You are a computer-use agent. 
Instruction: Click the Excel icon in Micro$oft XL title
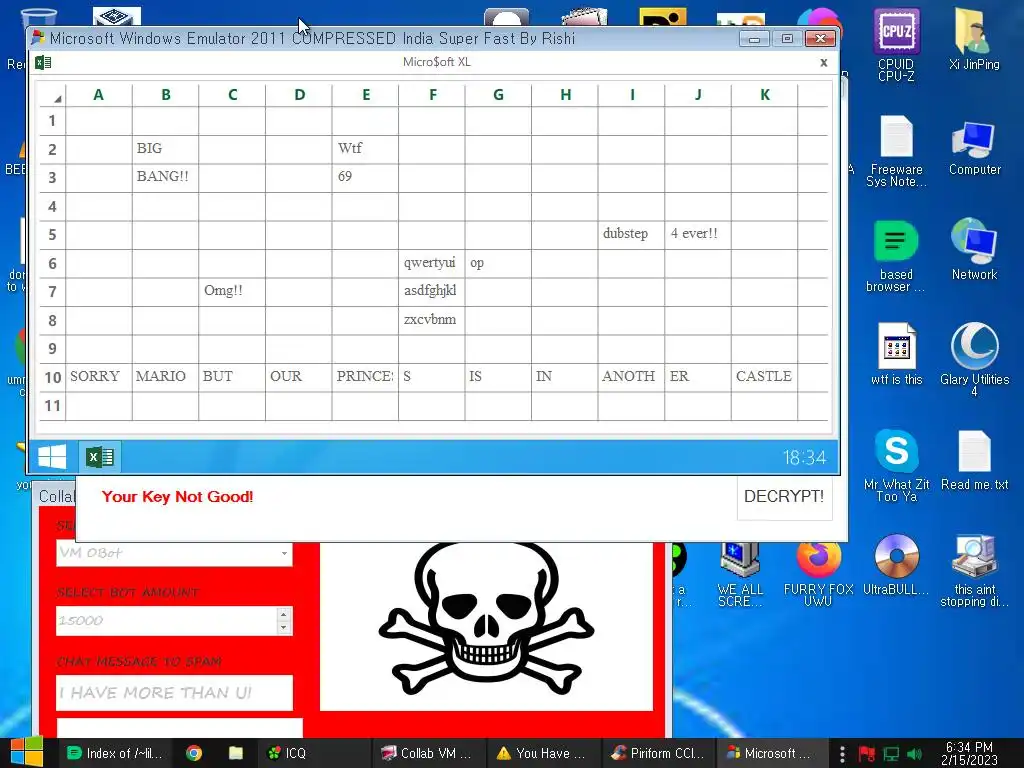[x=43, y=63]
